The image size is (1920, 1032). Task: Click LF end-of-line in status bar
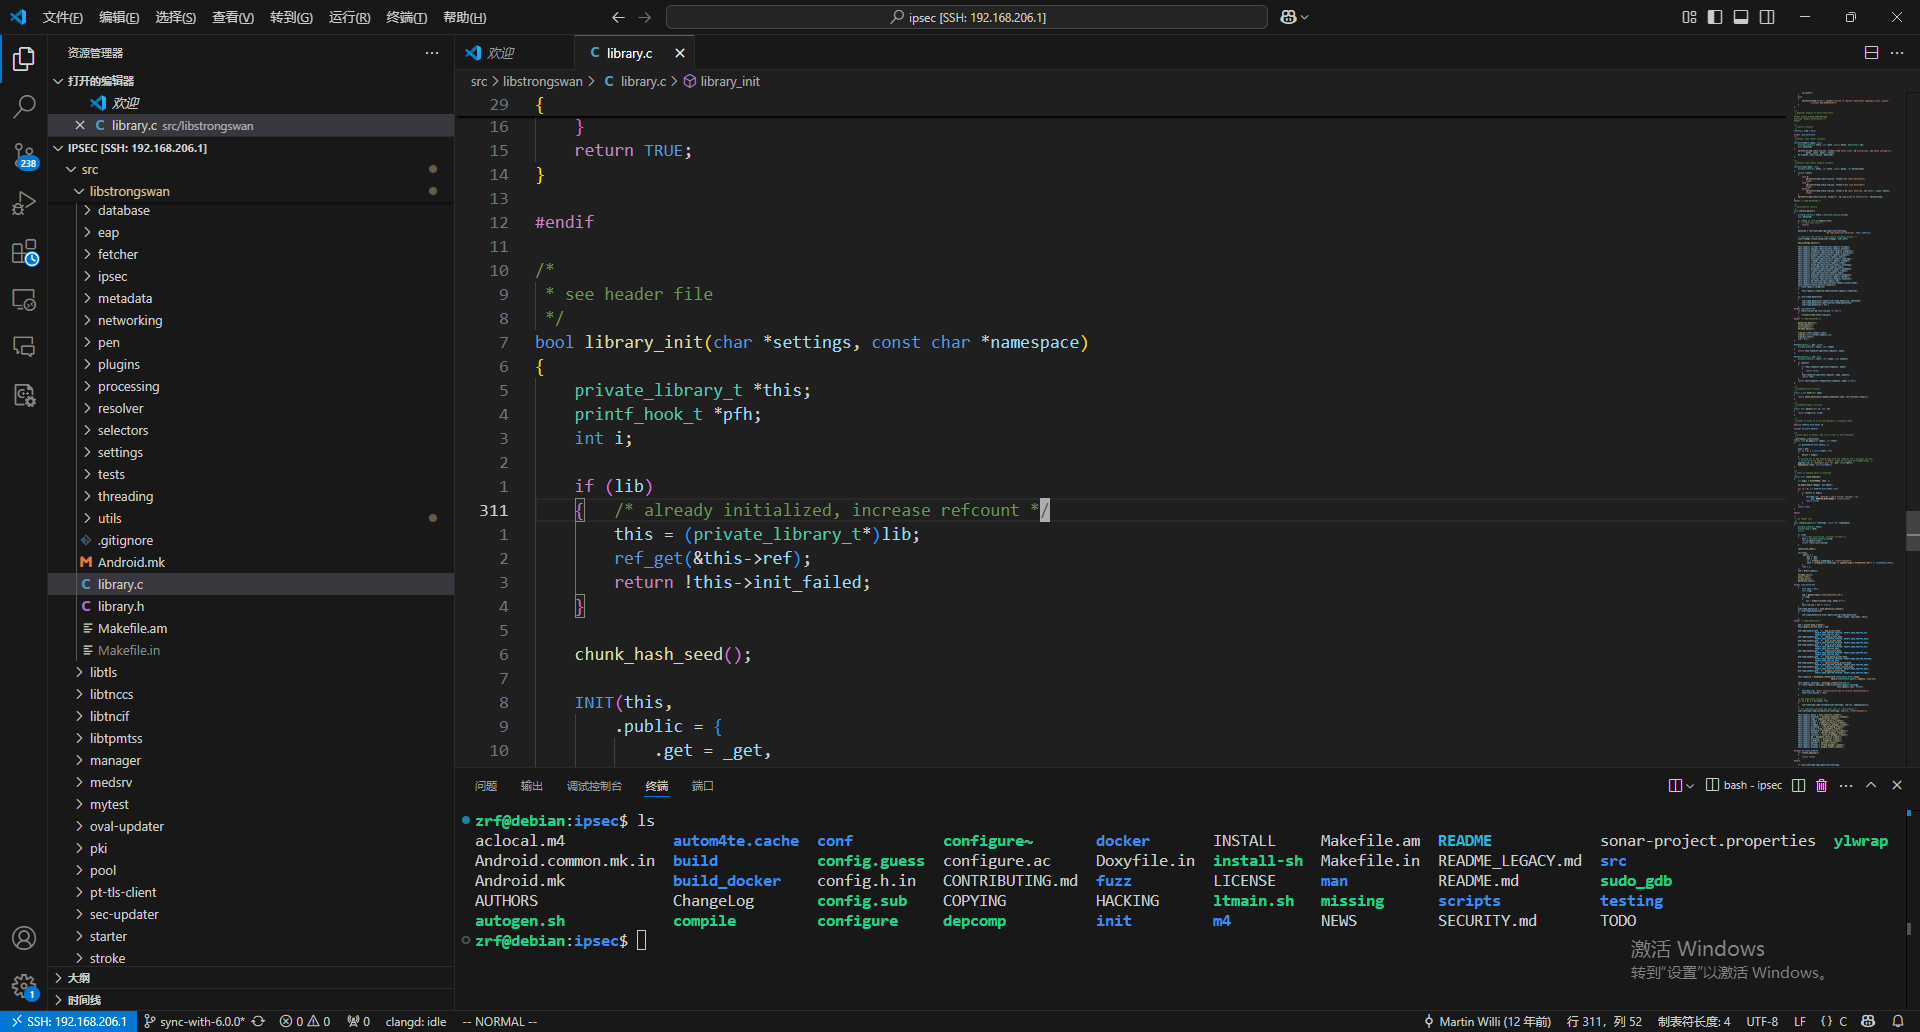[x=1800, y=1021]
